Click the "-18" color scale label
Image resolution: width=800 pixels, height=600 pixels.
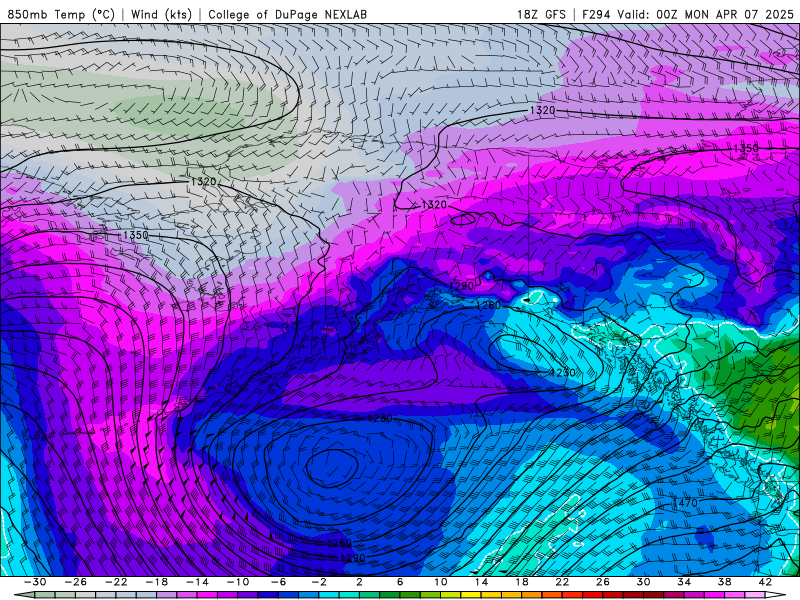[x=157, y=582]
